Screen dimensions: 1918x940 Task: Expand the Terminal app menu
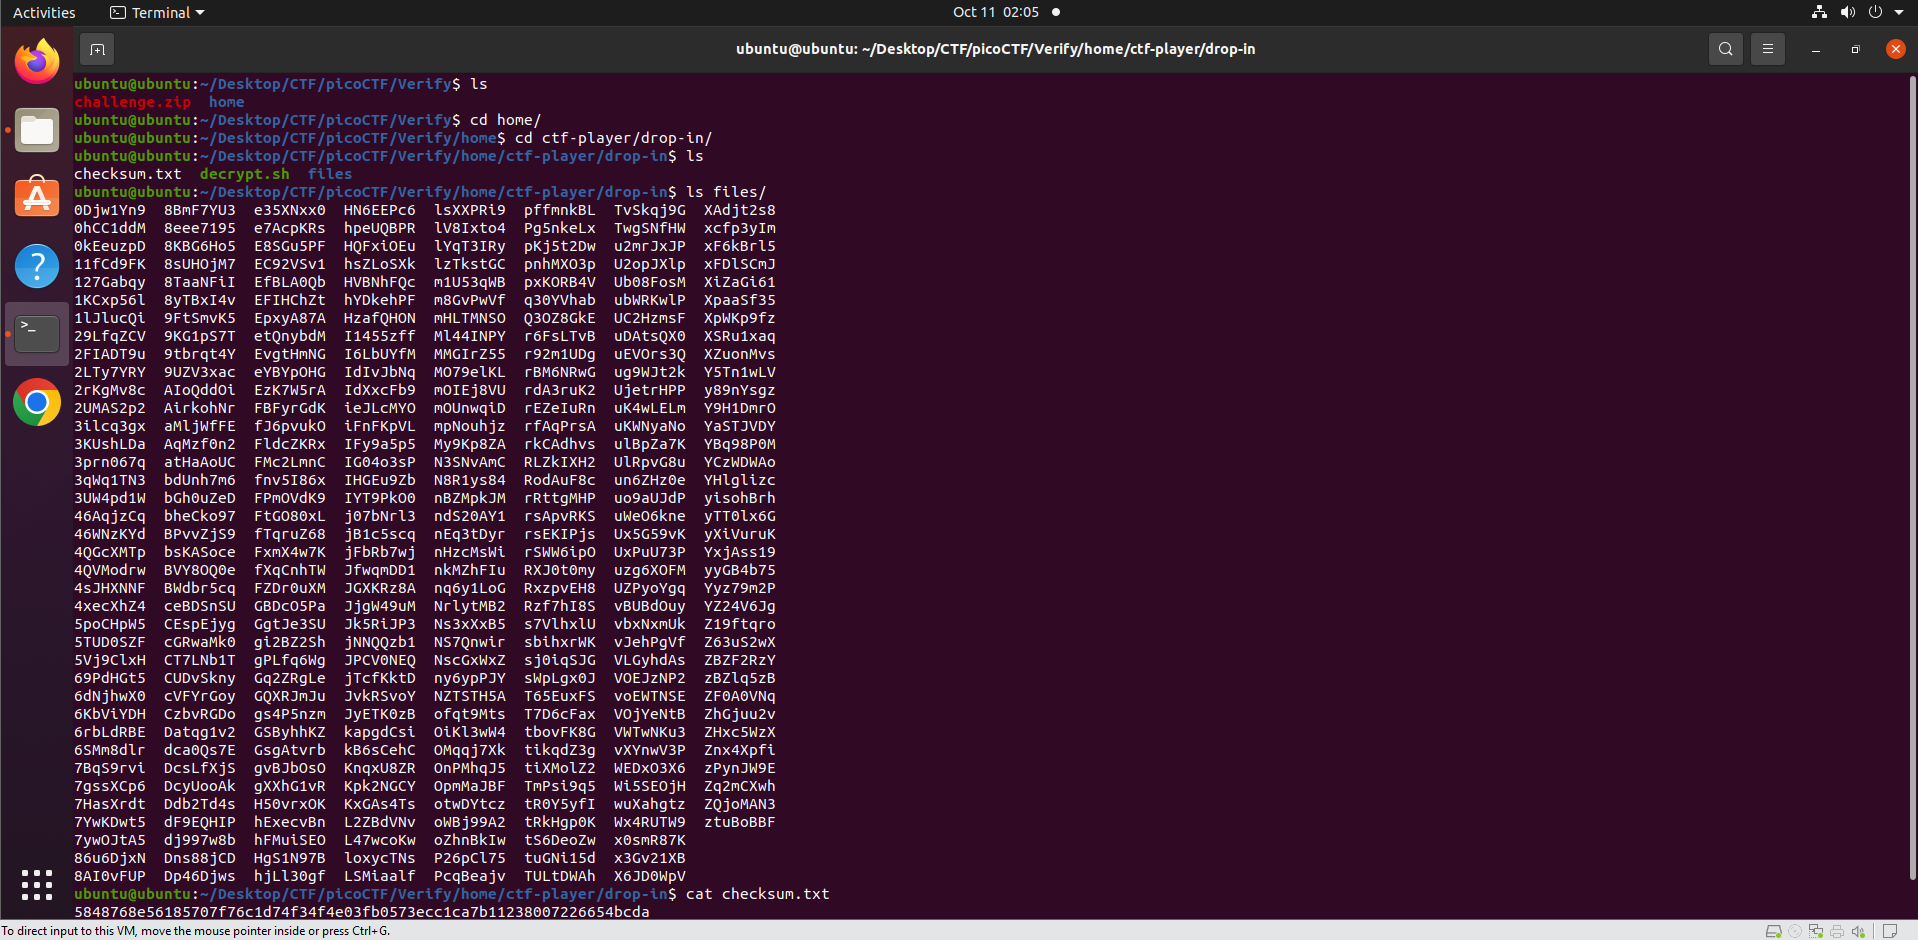click(158, 12)
